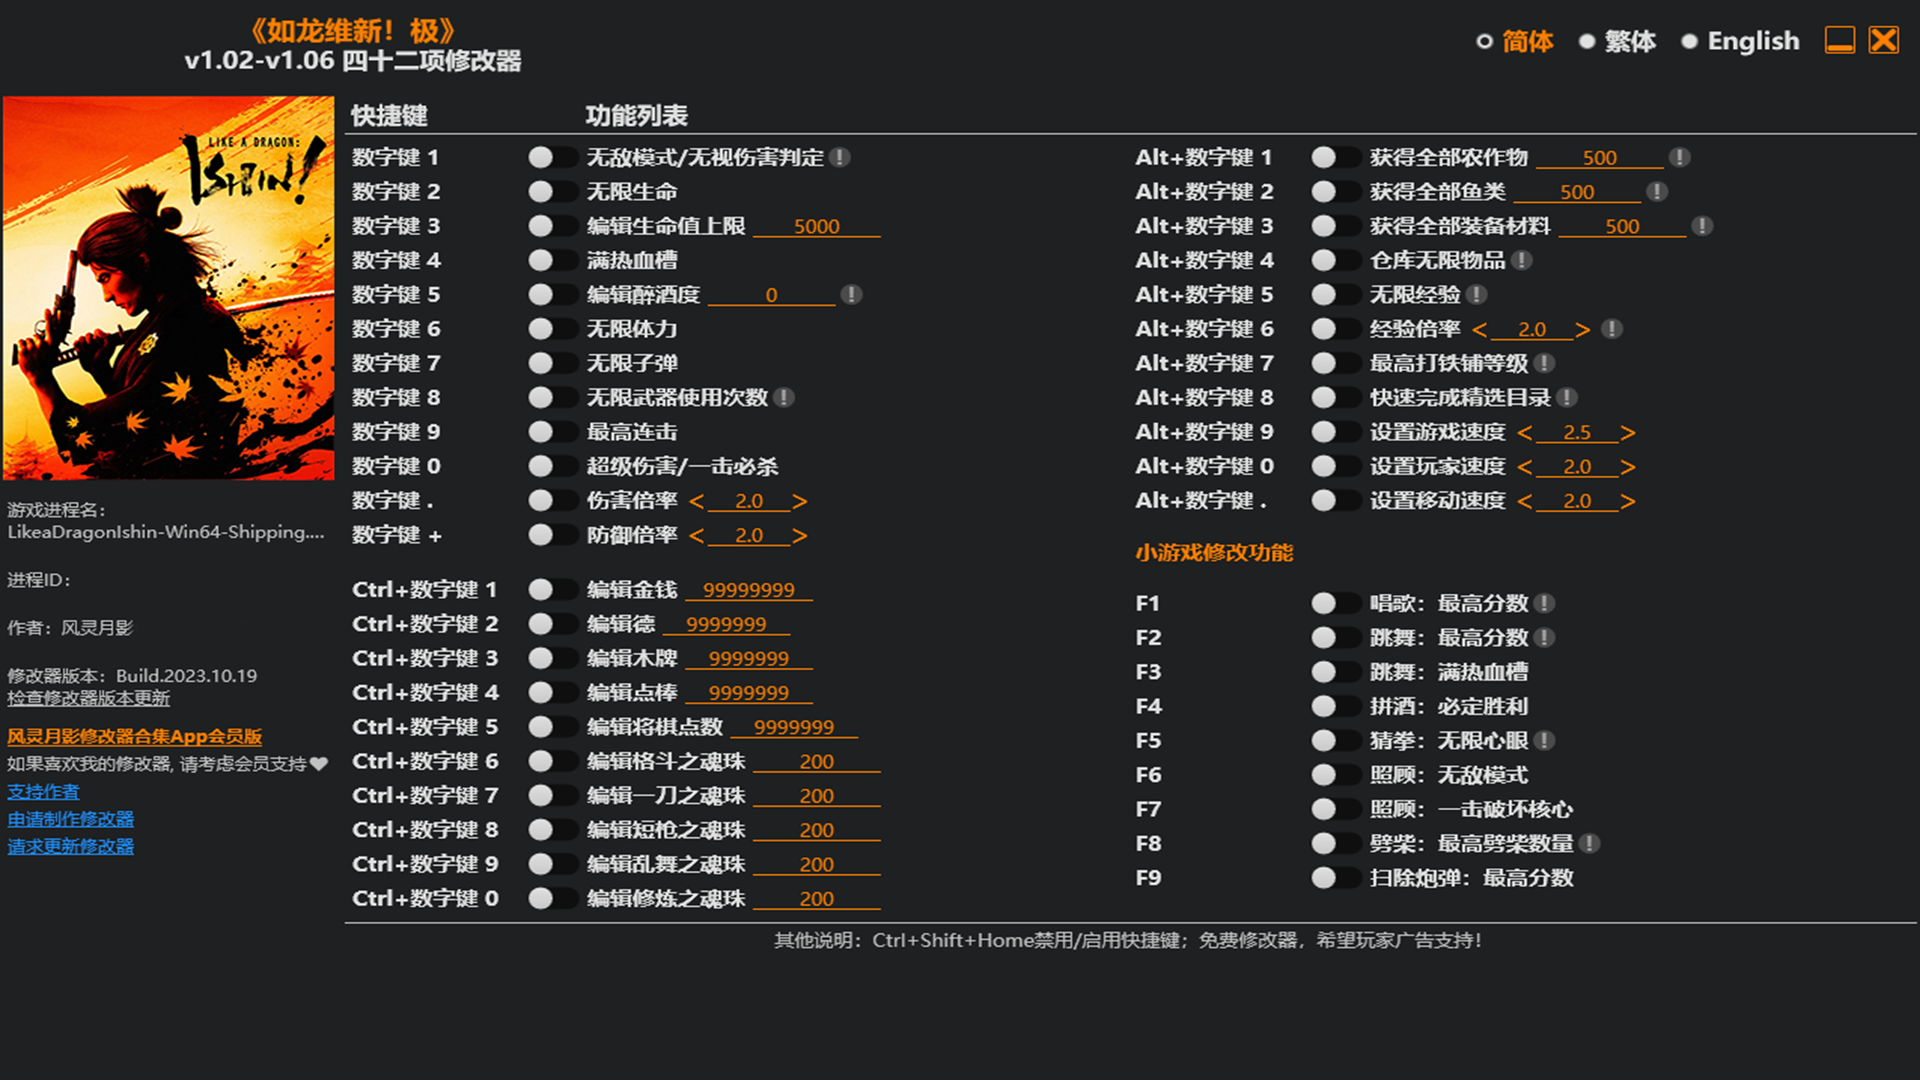Increase 伤害倍率 with right arrow
The width and height of the screenshot is (1920, 1080).
[x=799, y=501]
